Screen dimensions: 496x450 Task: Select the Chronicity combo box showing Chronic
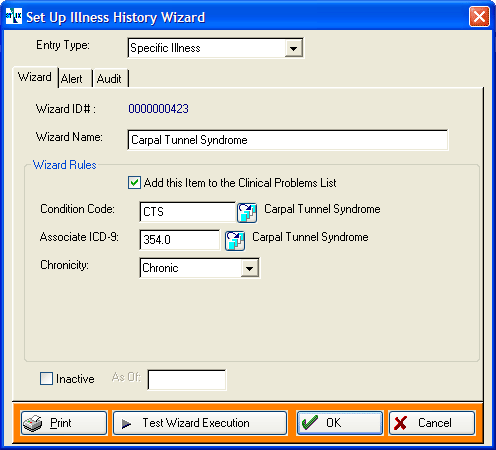point(199,268)
